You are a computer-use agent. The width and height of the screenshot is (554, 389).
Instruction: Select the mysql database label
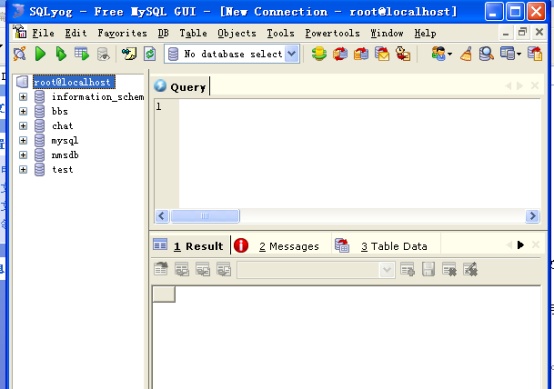coord(65,141)
